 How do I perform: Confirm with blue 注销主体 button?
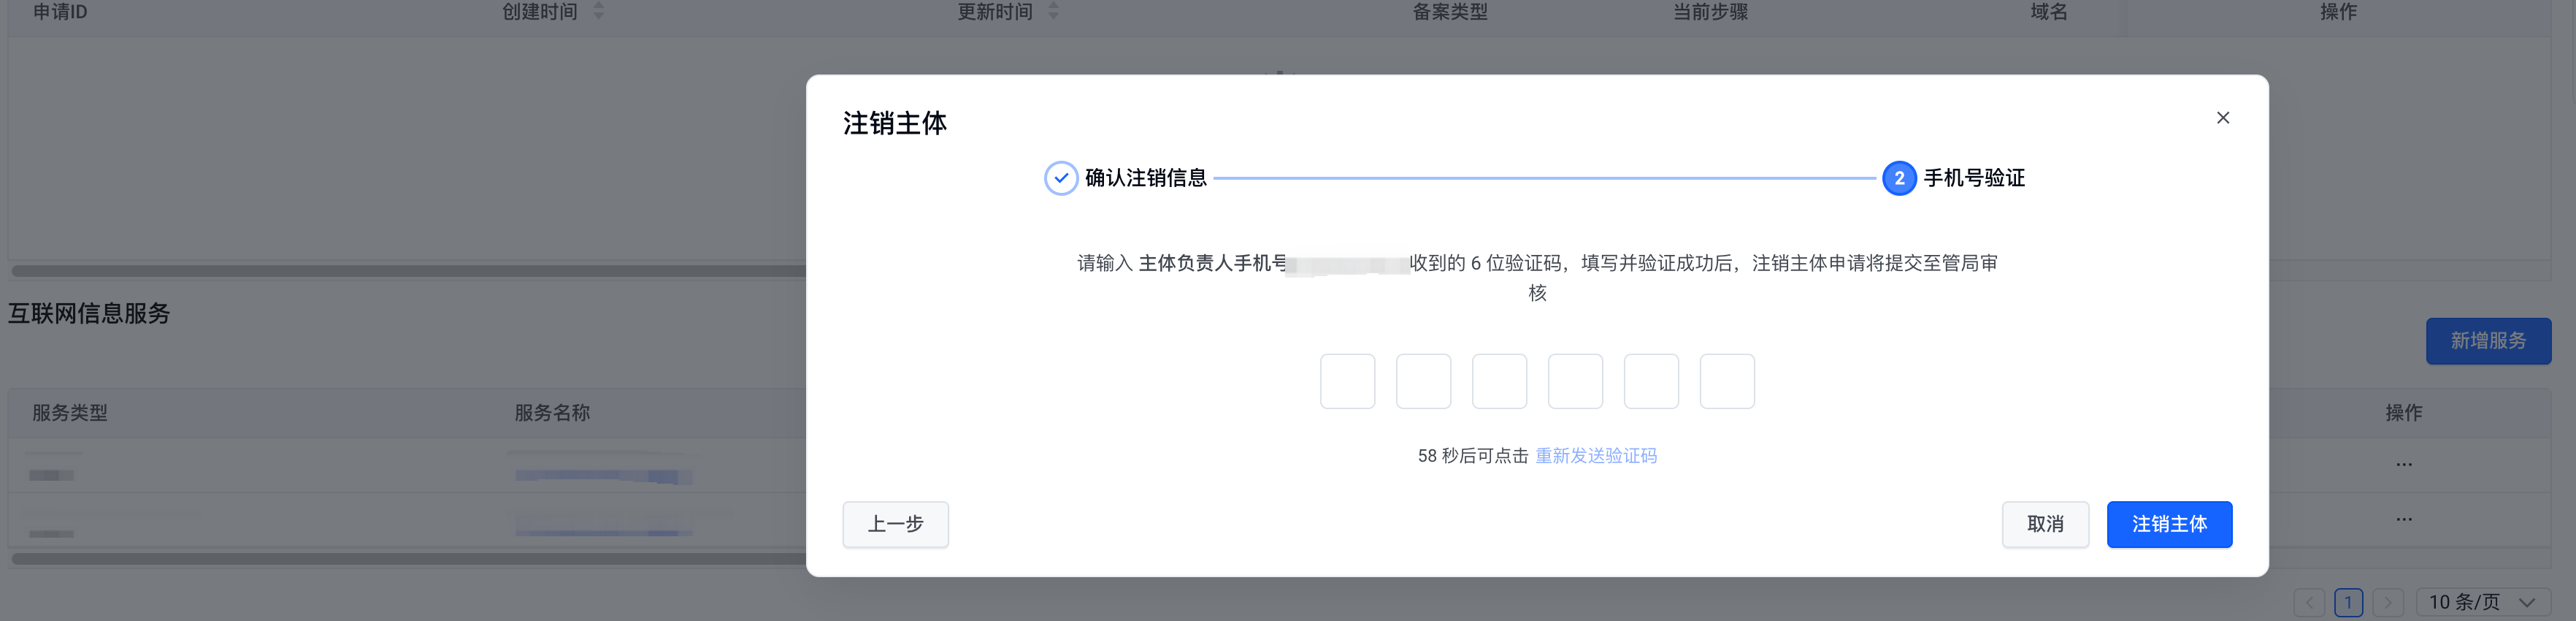[2168, 524]
